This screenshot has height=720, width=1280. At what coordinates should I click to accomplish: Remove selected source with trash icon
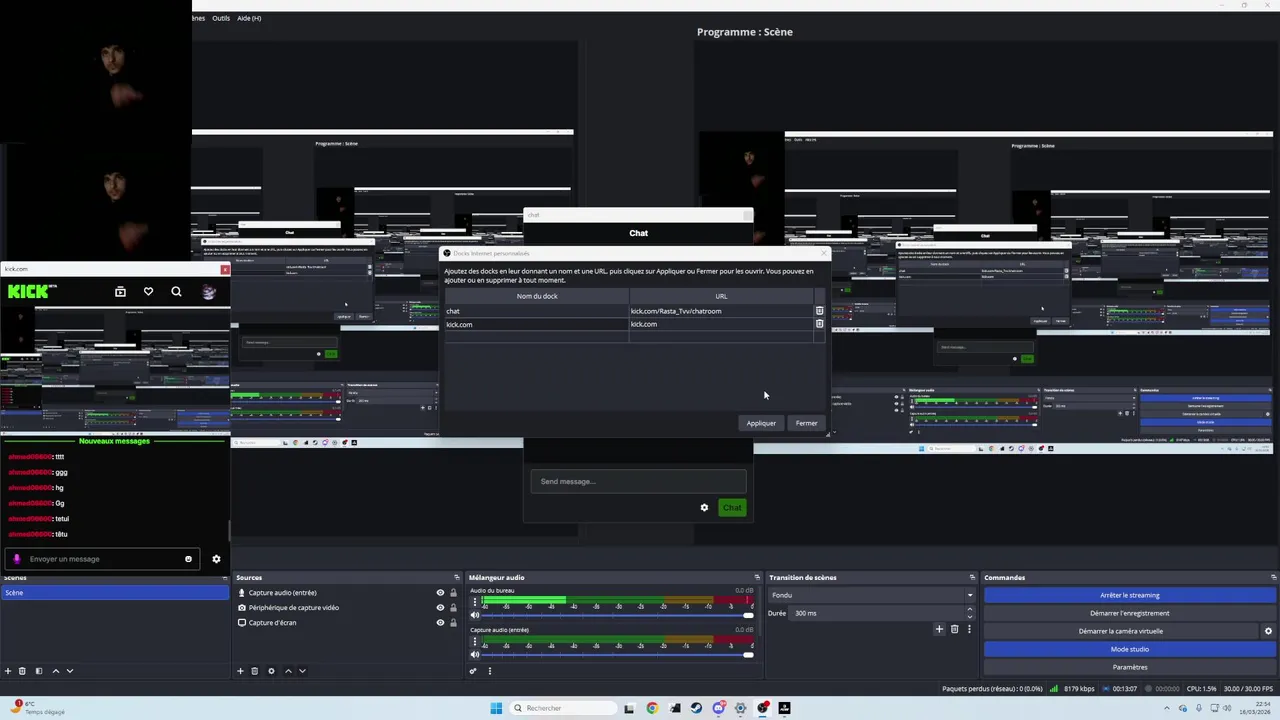254,671
